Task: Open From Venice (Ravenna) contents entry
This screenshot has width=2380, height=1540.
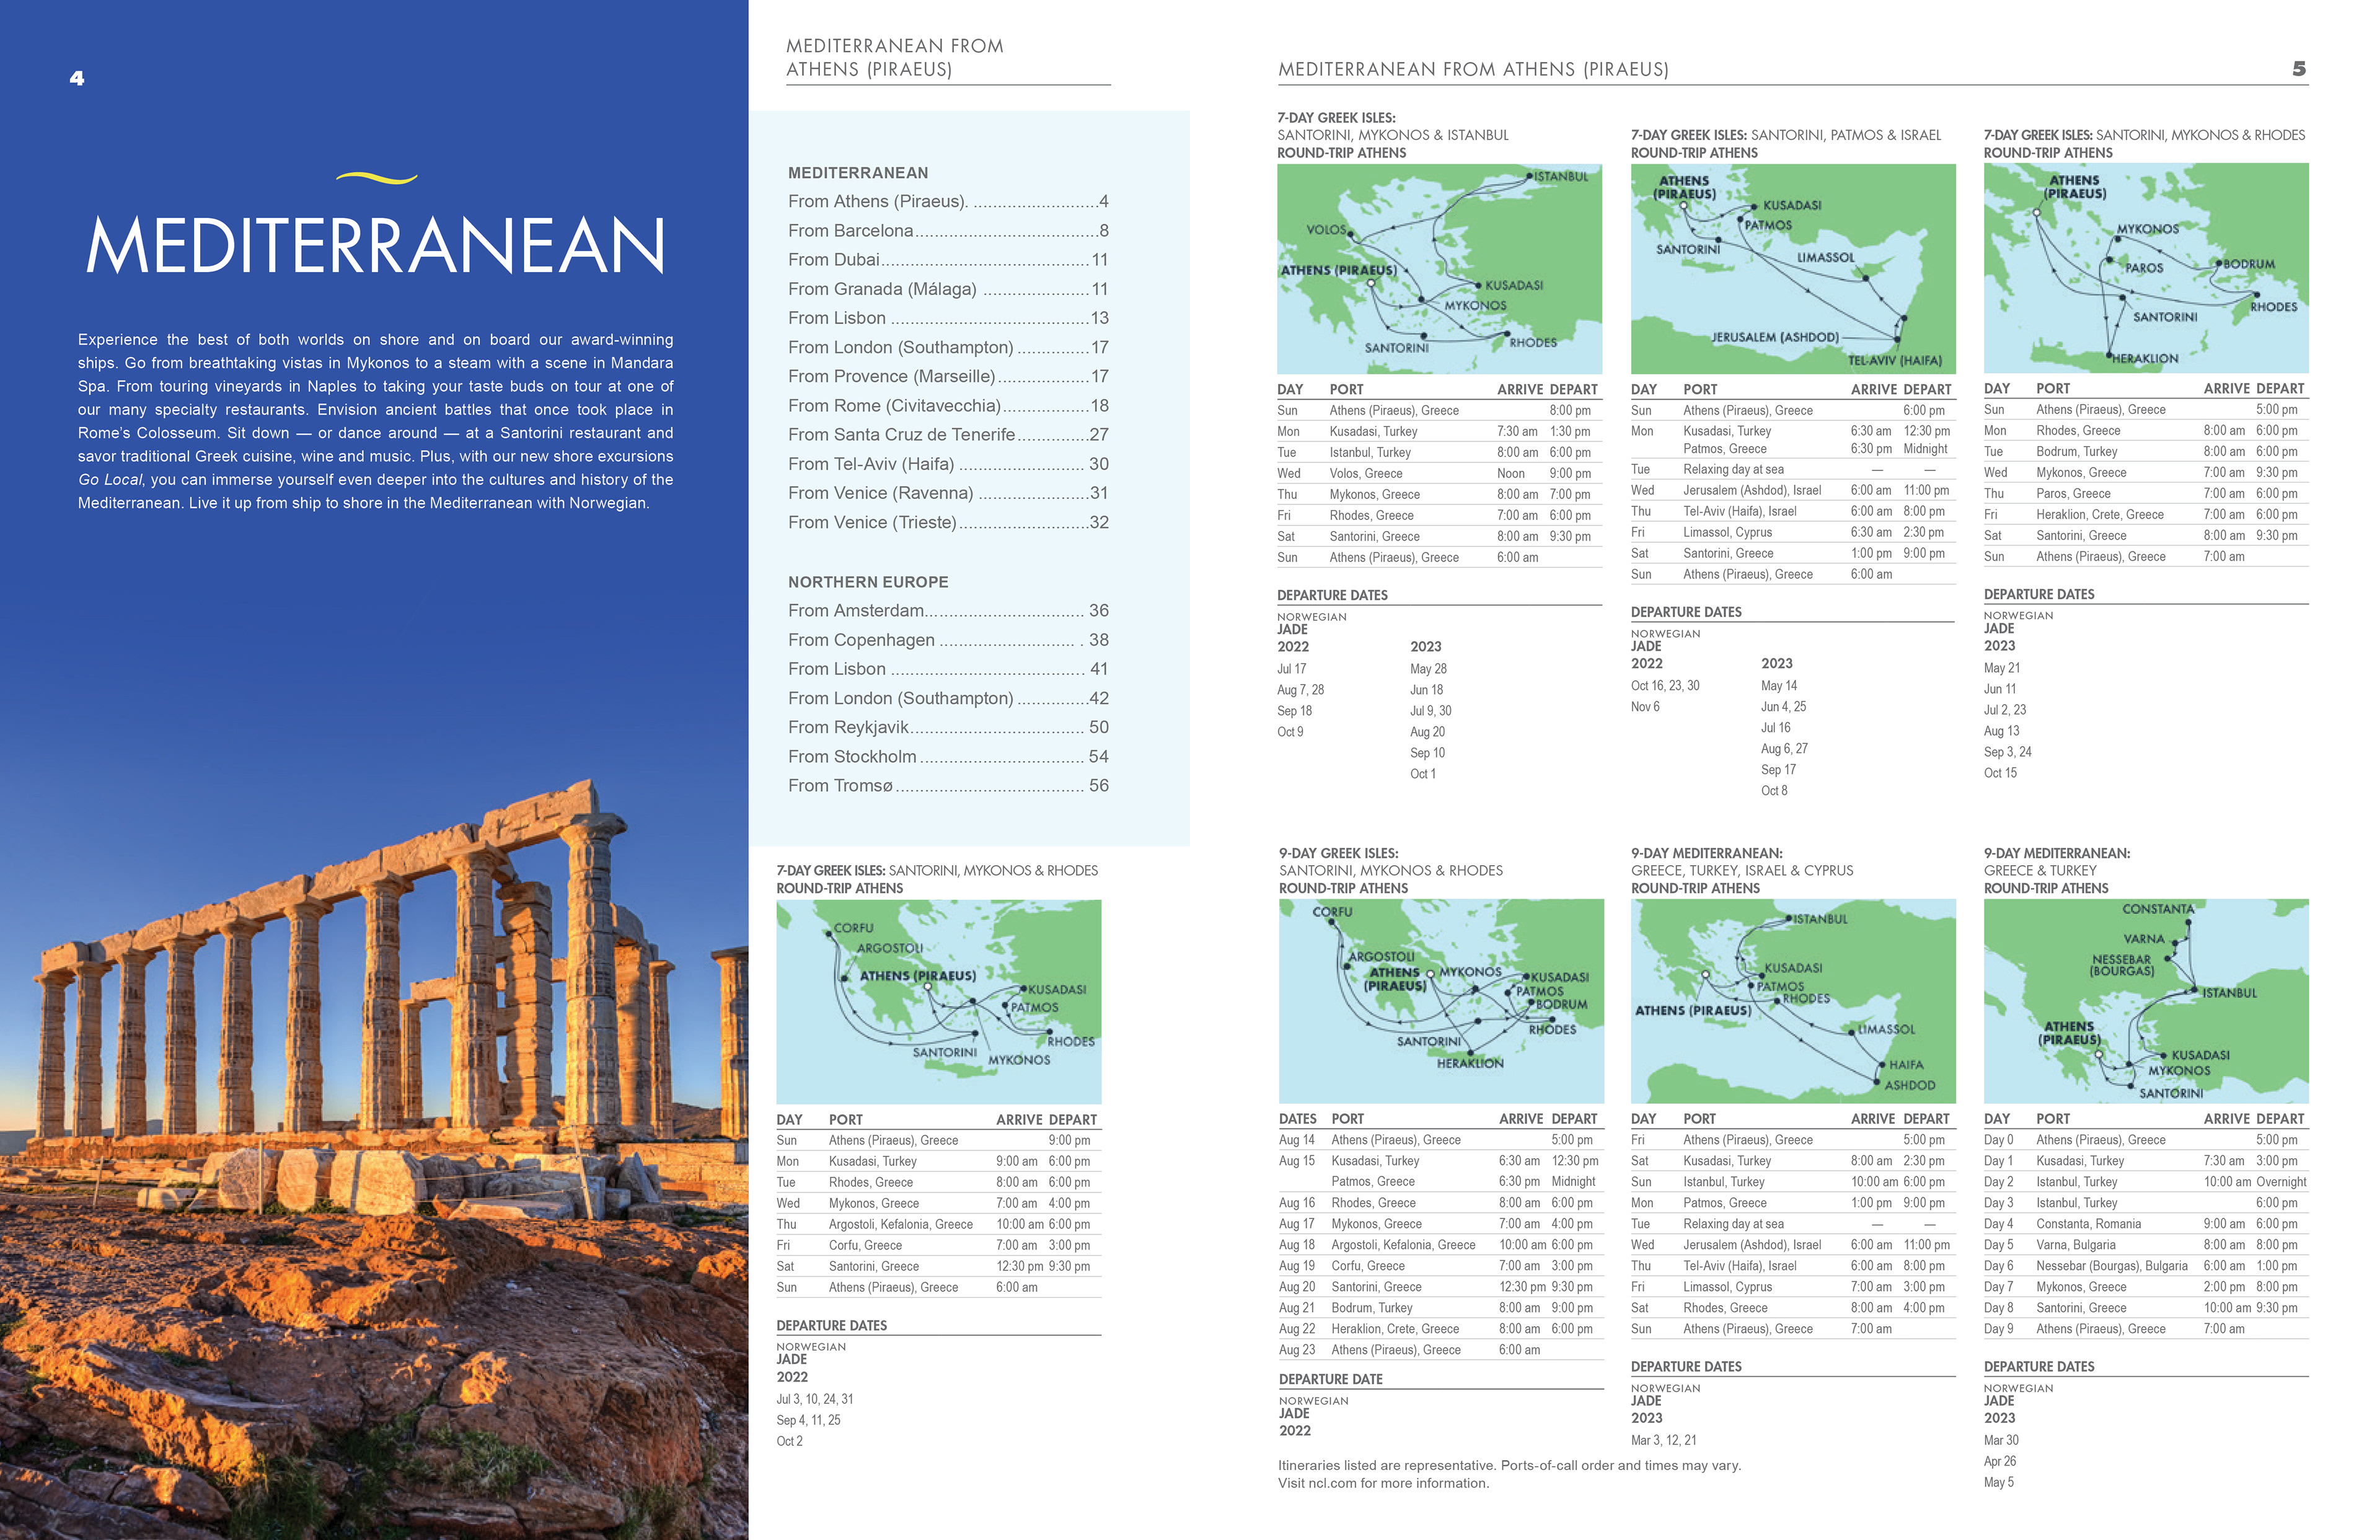Action: coord(947,493)
